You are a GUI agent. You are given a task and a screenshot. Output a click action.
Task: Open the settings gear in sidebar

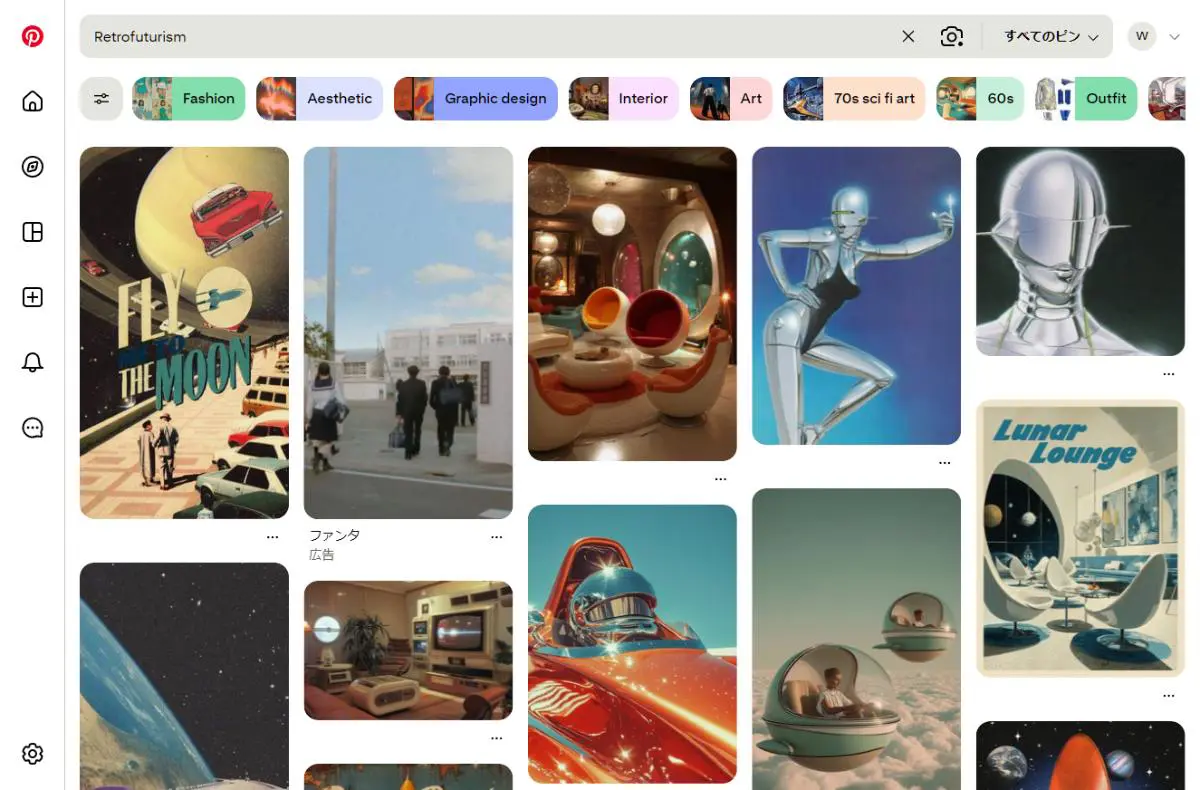coord(32,753)
